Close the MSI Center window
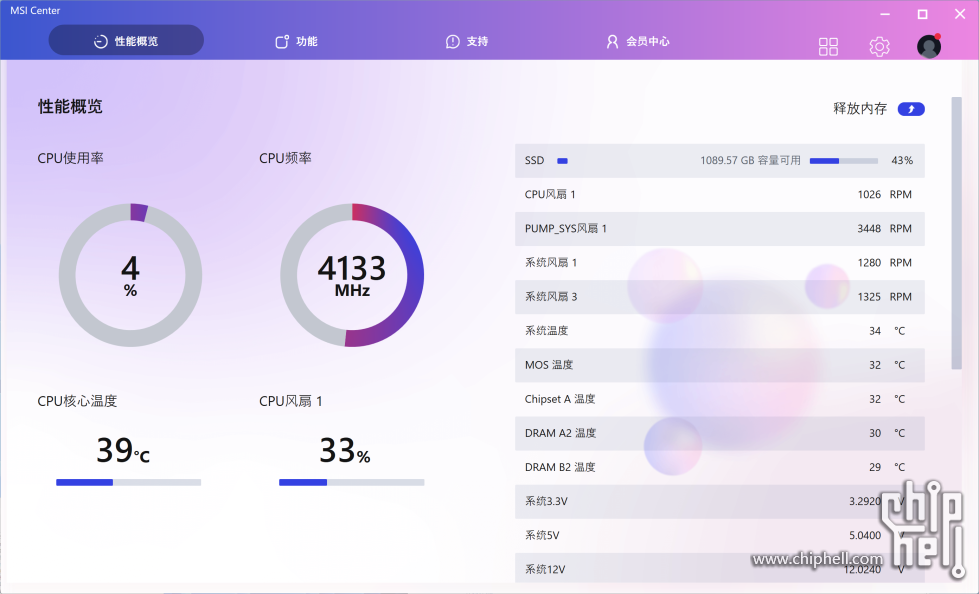979x594 pixels. tap(960, 14)
